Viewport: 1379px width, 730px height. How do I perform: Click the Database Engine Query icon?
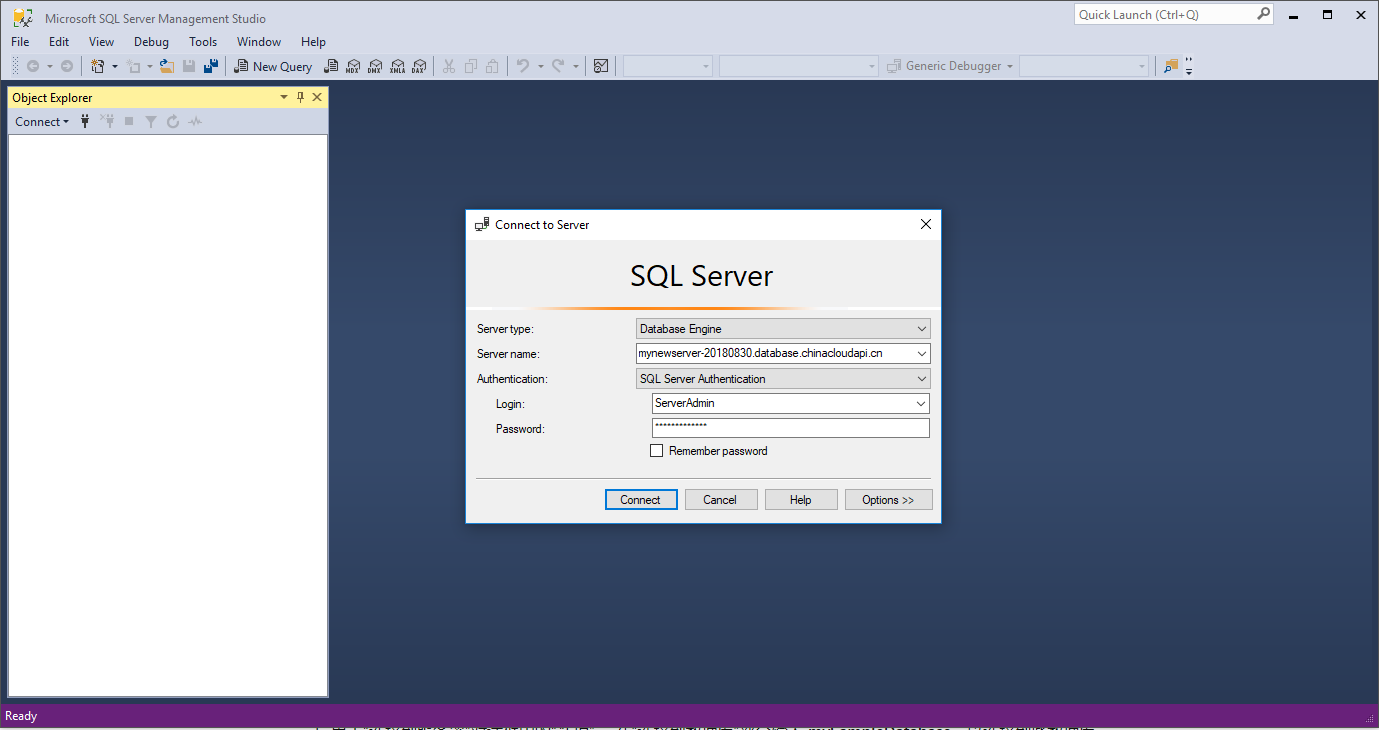tap(331, 66)
